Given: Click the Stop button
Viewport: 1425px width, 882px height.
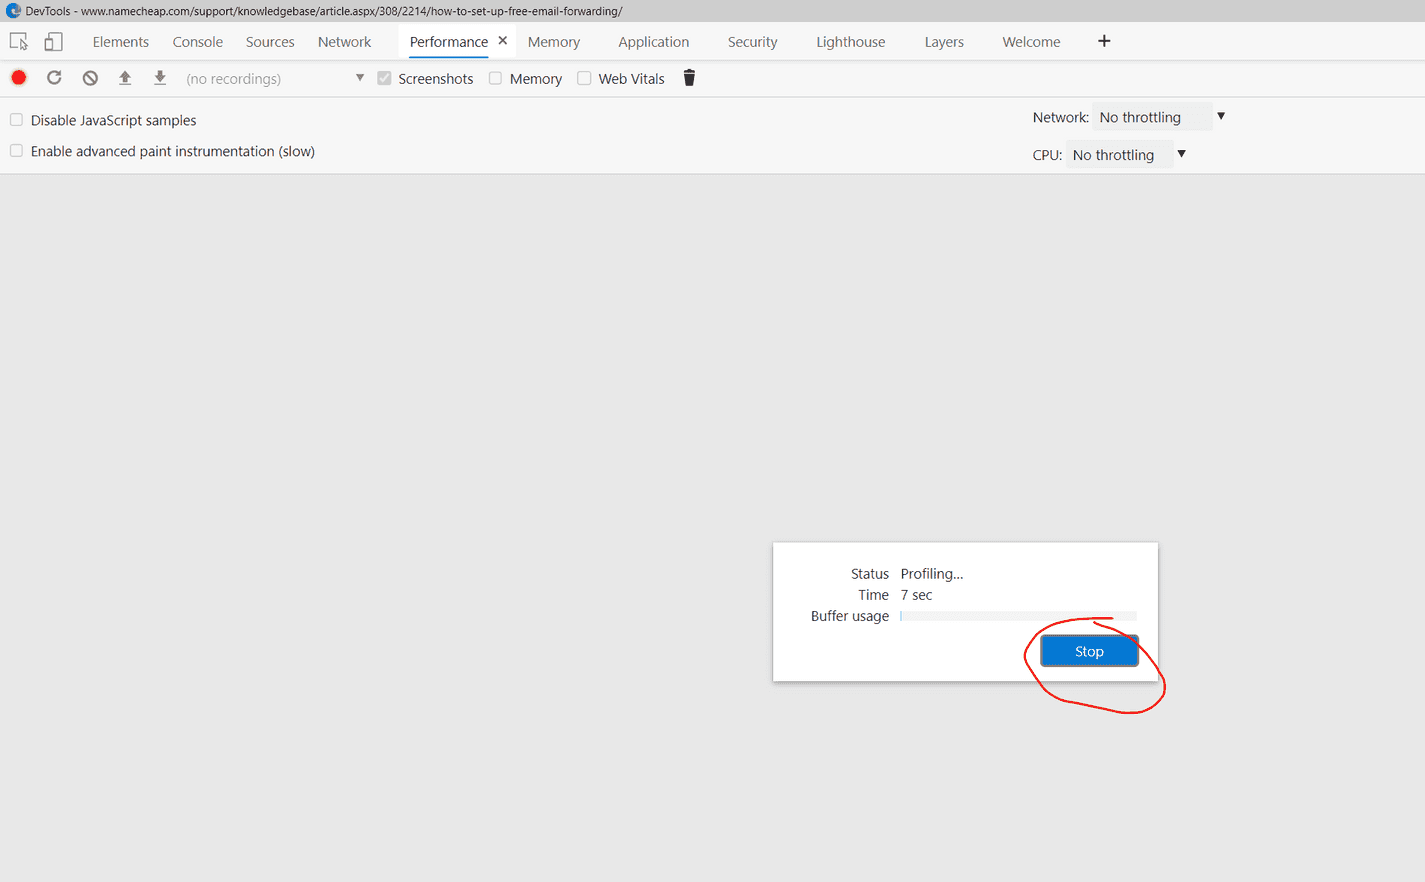Looking at the screenshot, I should point(1089,650).
